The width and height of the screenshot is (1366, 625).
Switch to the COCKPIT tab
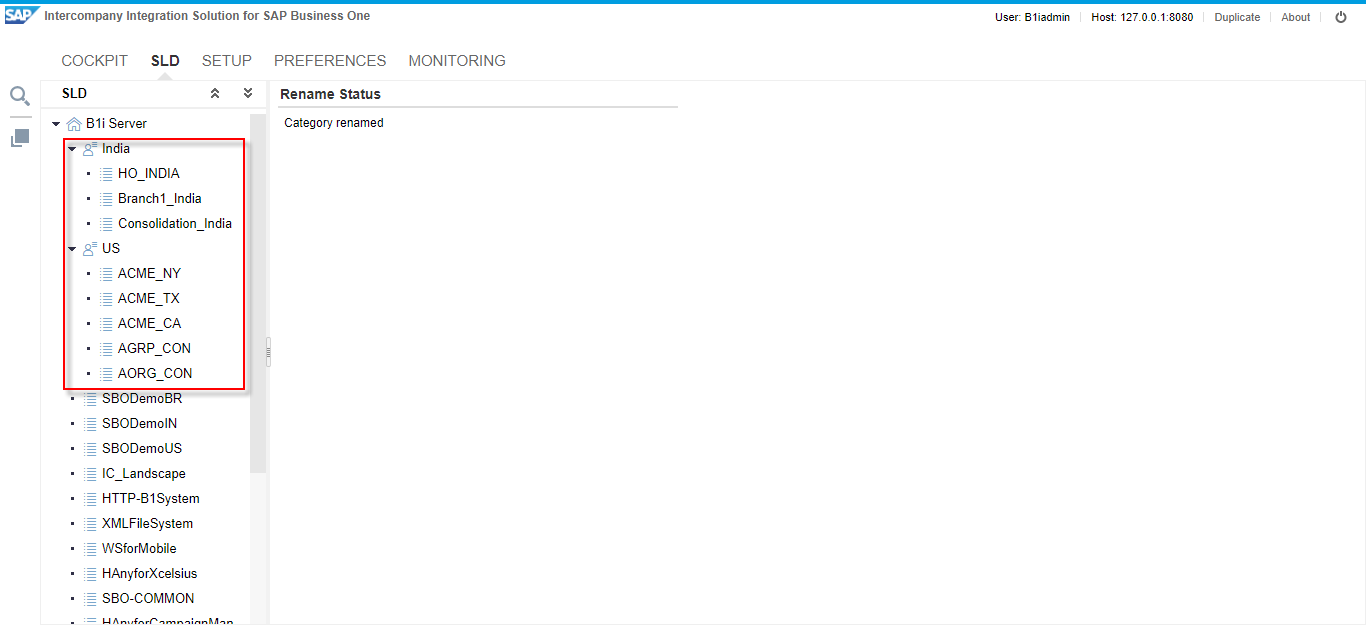tap(95, 61)
